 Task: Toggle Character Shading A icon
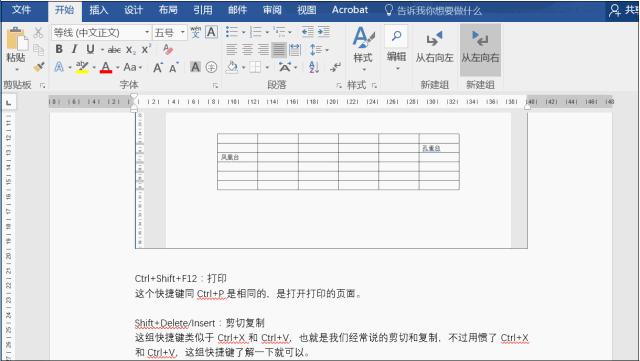tap(195, 67)
